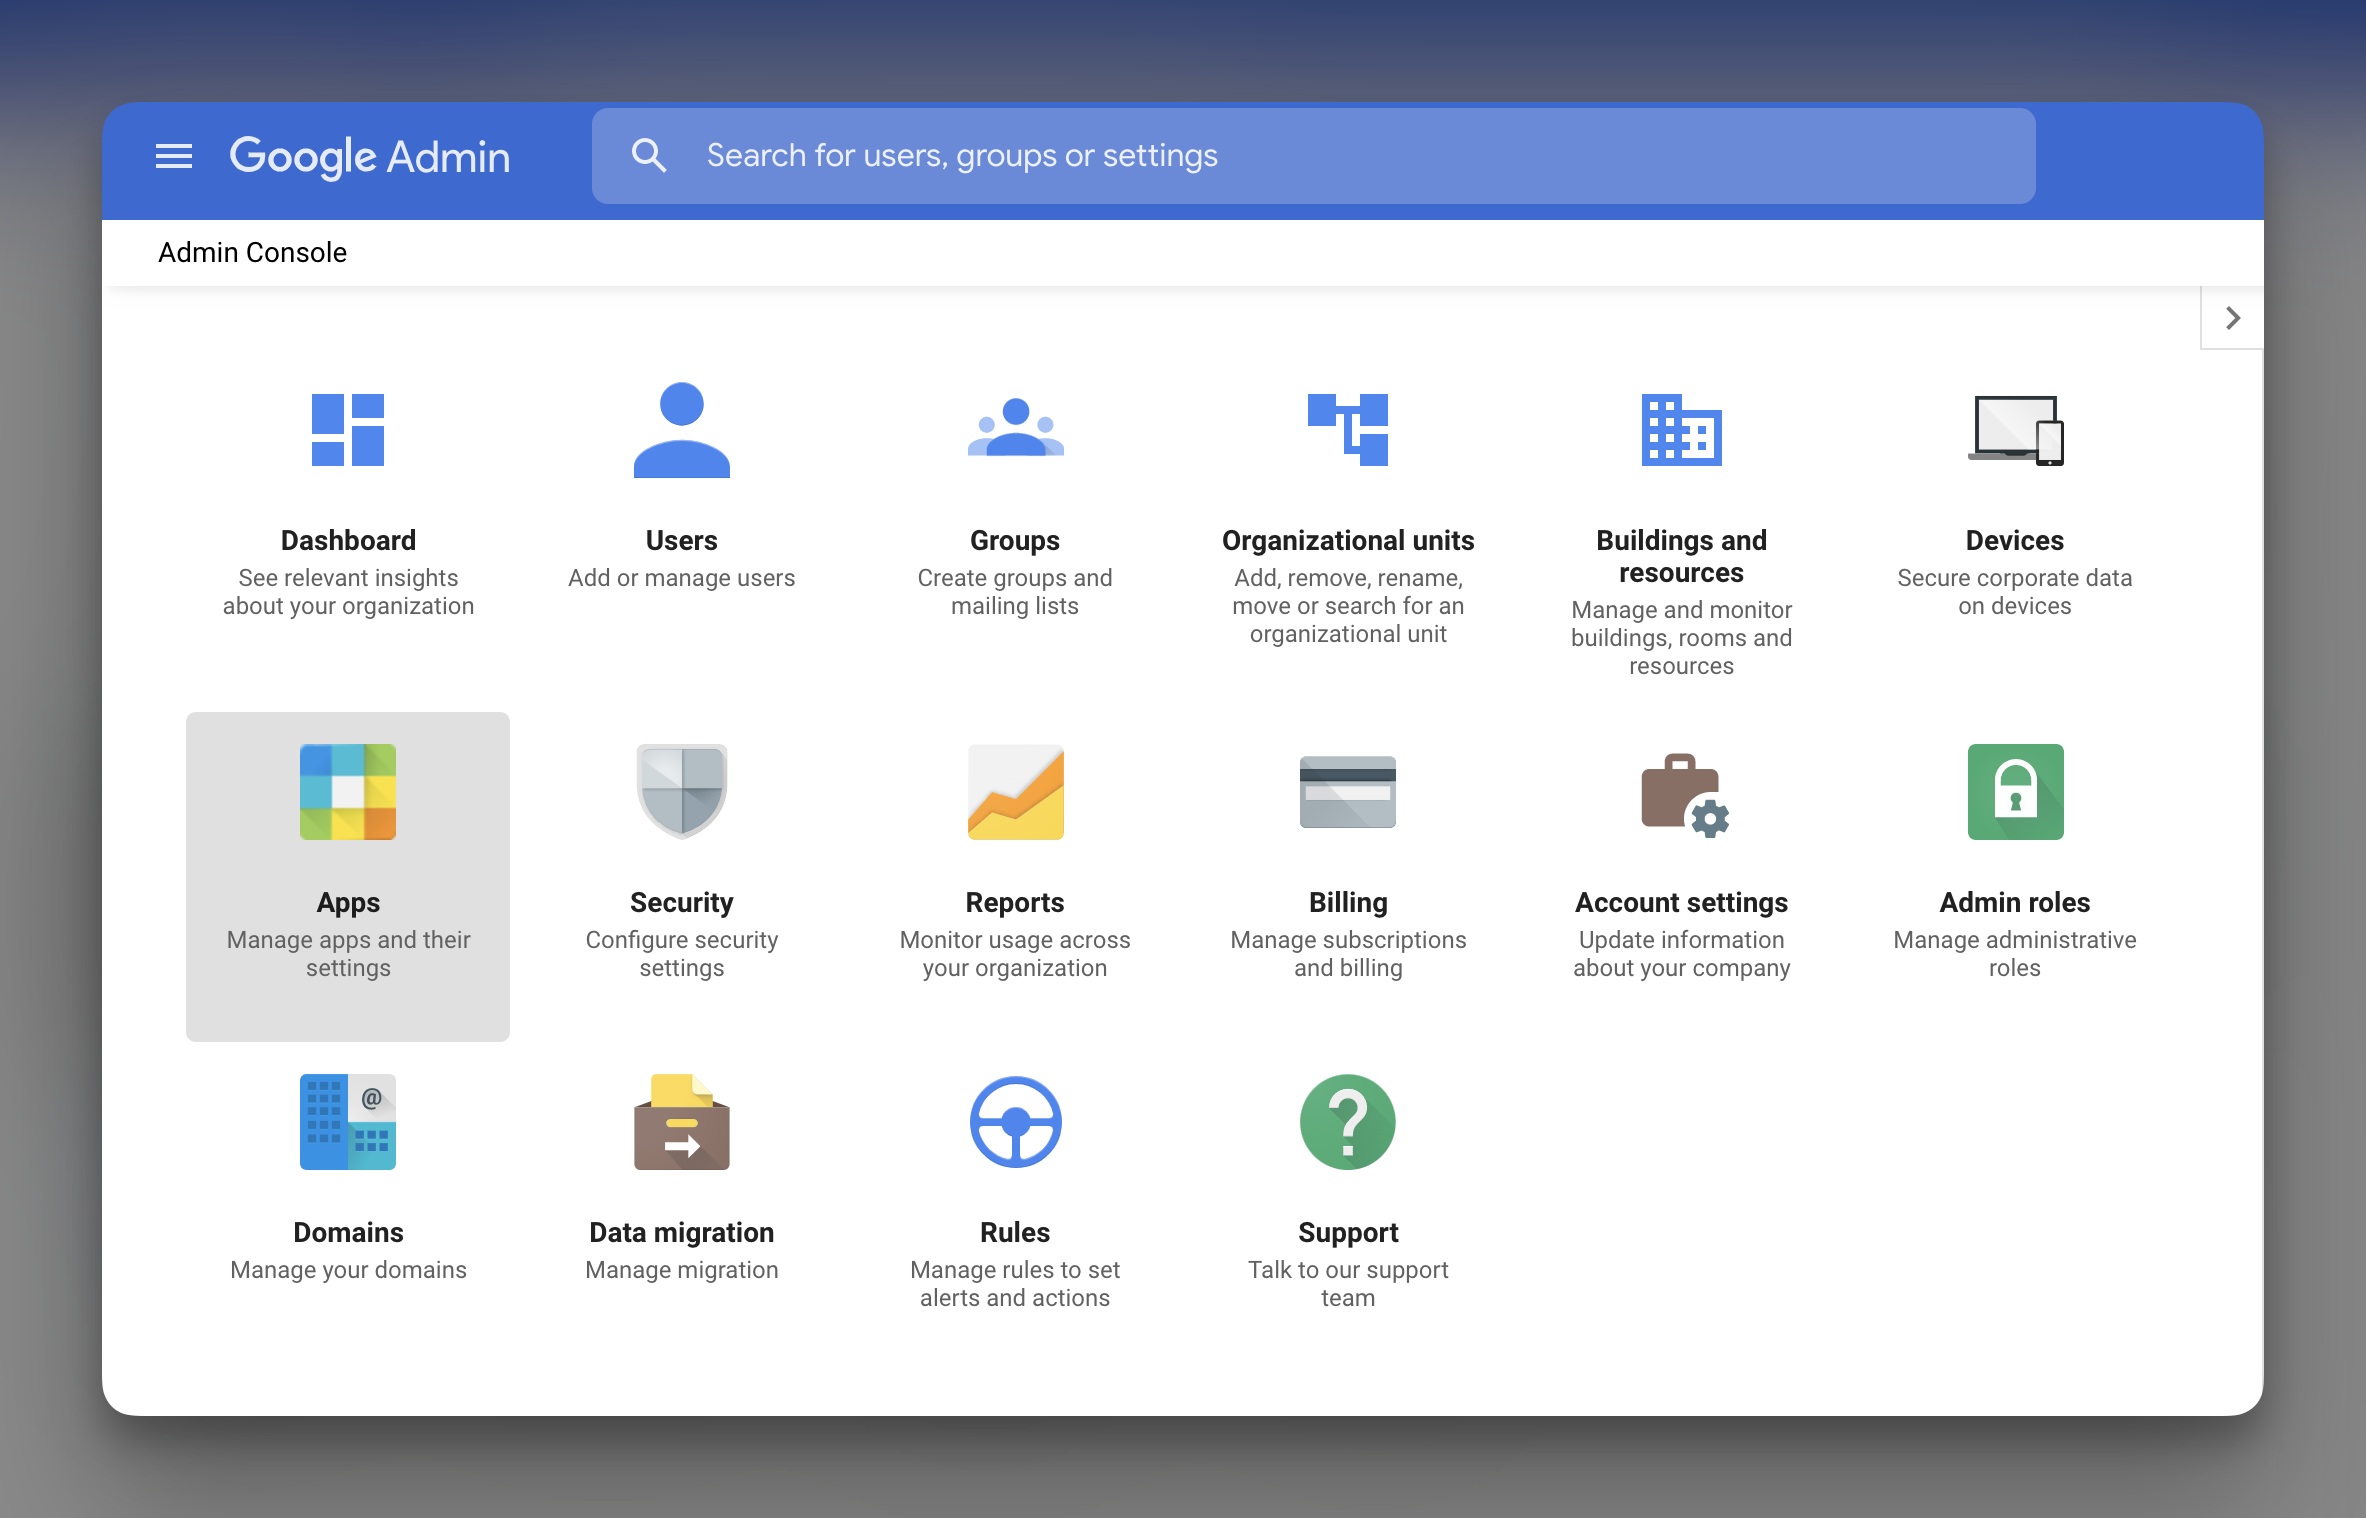Open the Account settings briefcase icon

1685,795
